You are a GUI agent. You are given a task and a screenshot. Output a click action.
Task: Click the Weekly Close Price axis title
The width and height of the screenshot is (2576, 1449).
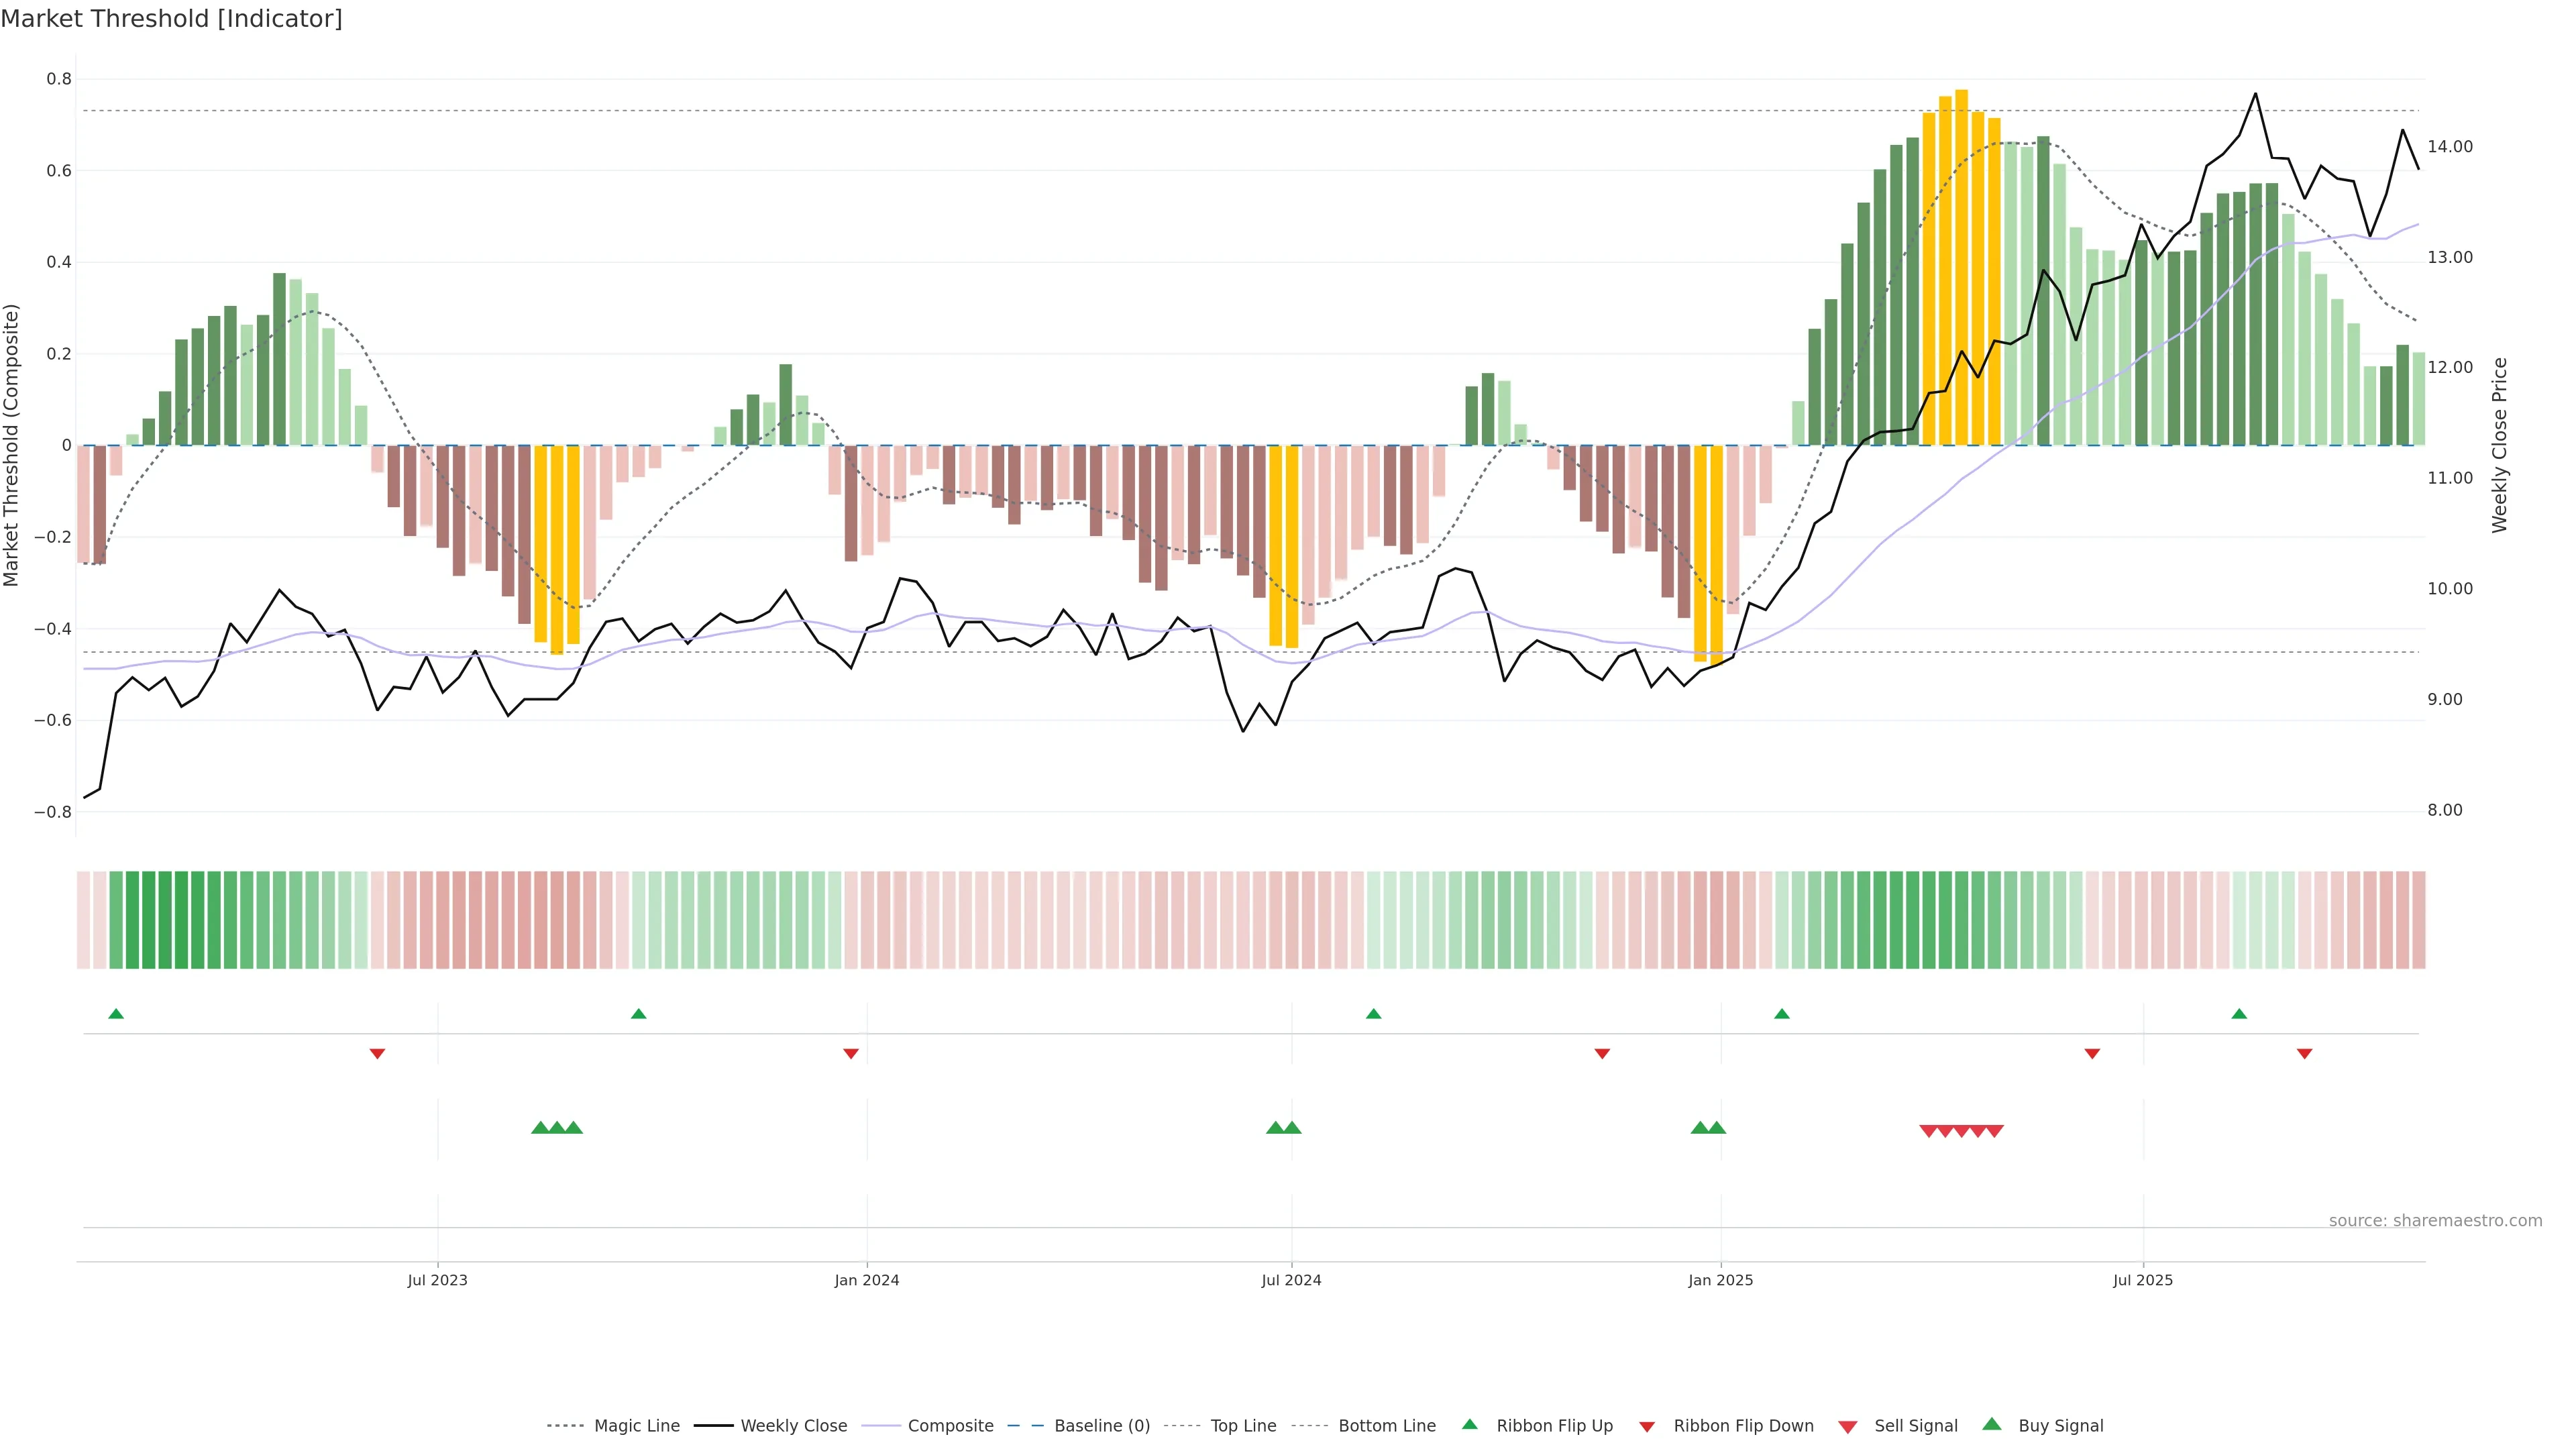(2499, 445)
